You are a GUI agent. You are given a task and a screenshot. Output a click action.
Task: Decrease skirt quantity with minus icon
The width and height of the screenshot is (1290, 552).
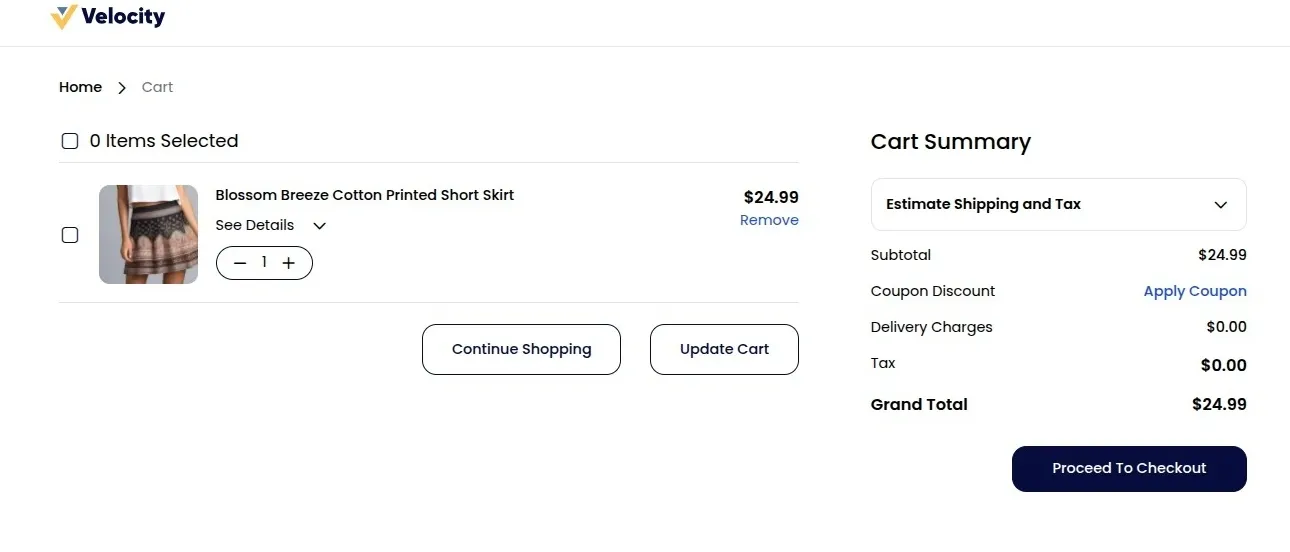point(240,263)
